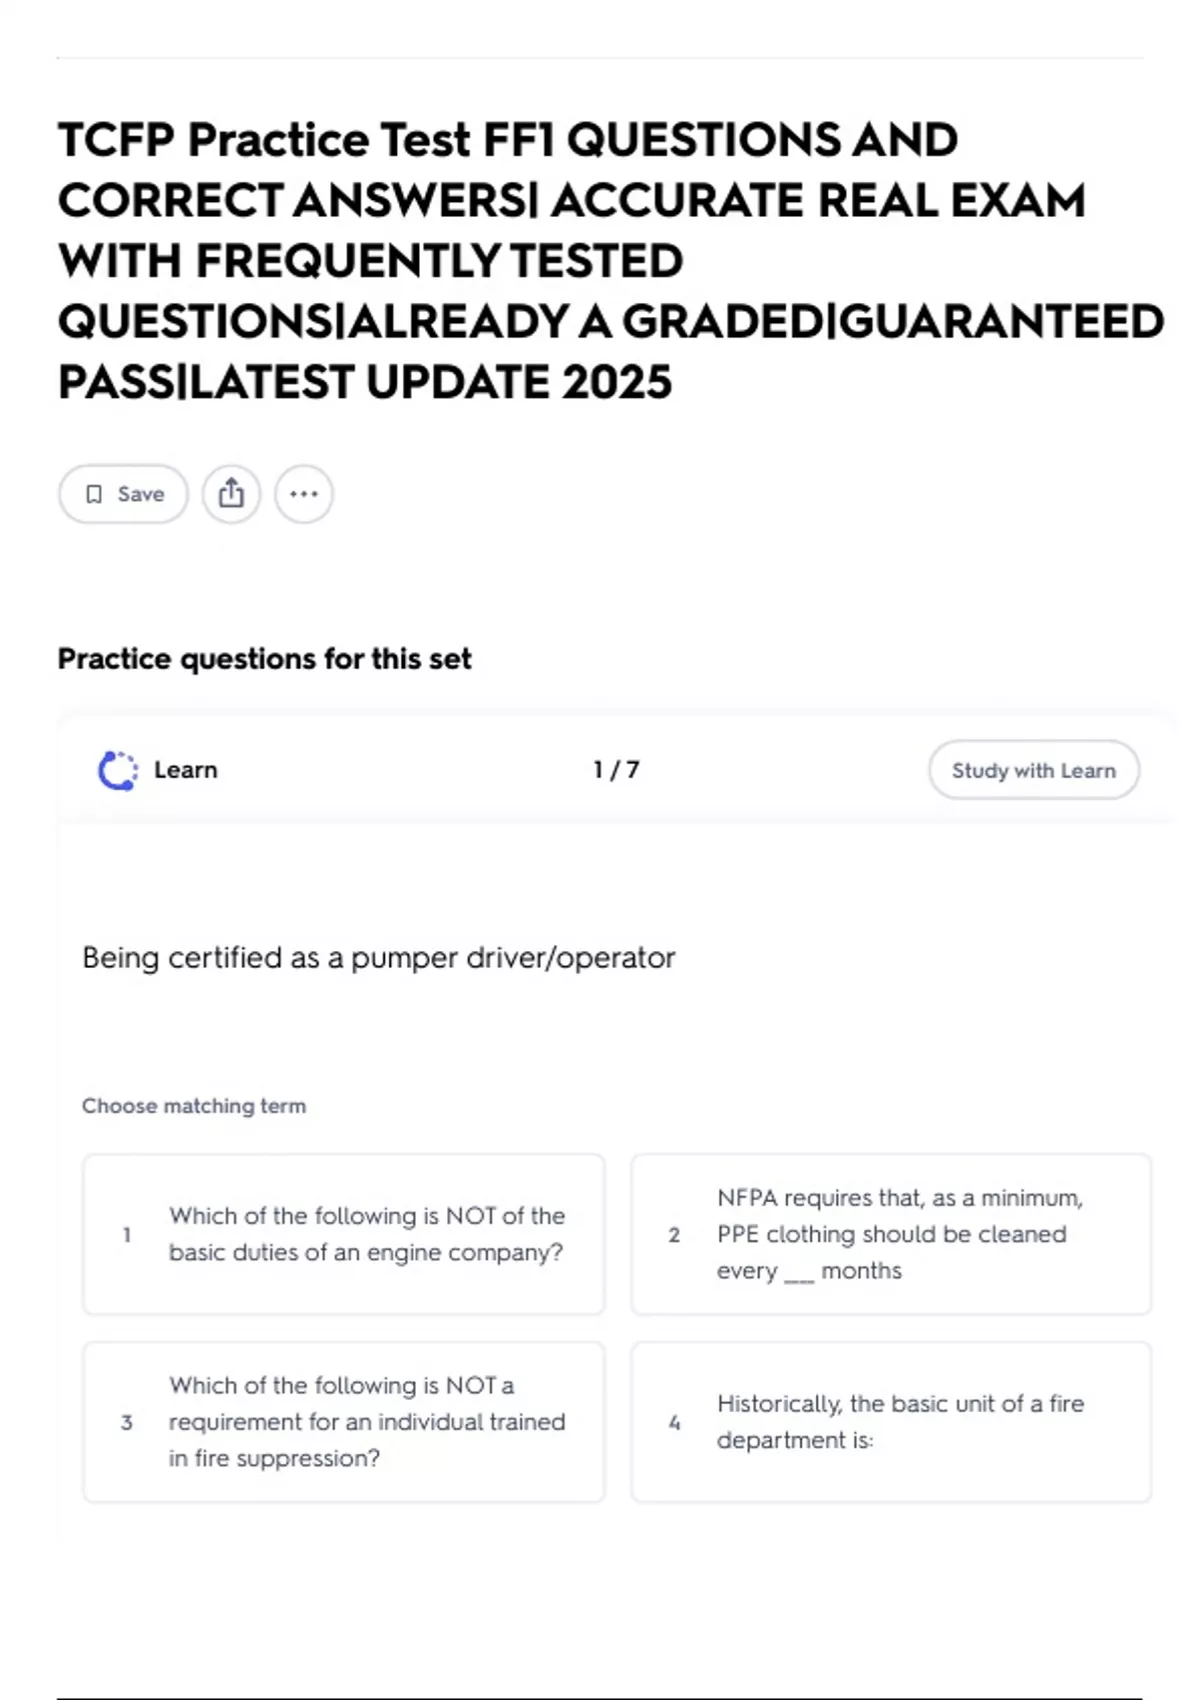
Task: Click the bookmark glyph inside the Save button
Action: 94,494
